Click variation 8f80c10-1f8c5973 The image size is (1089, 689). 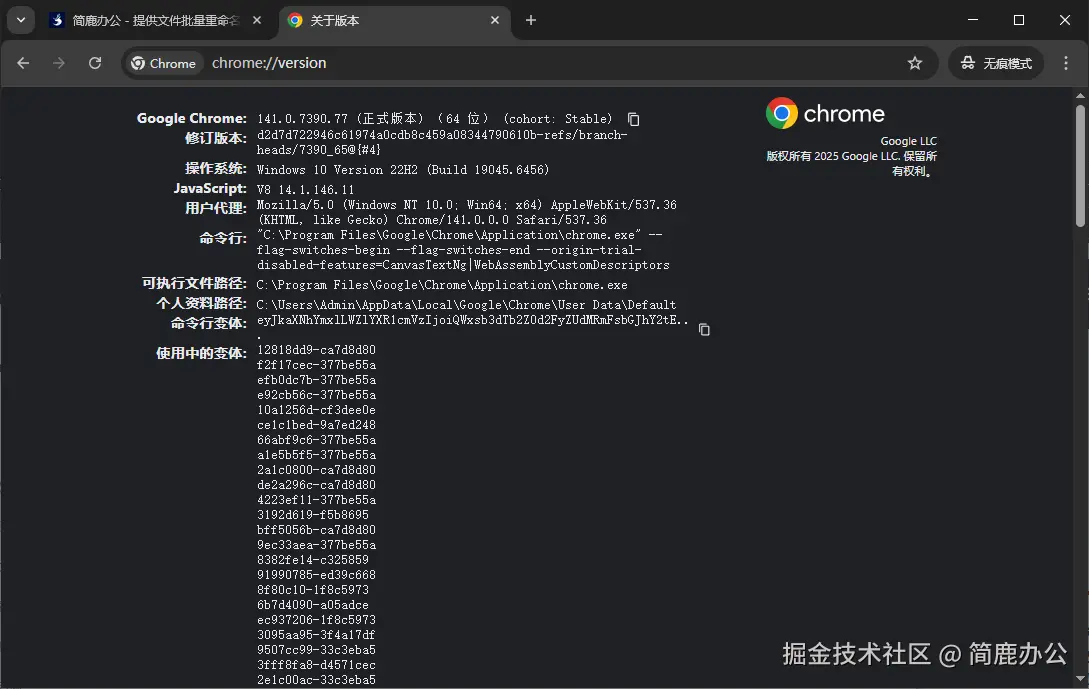(313, 590)
